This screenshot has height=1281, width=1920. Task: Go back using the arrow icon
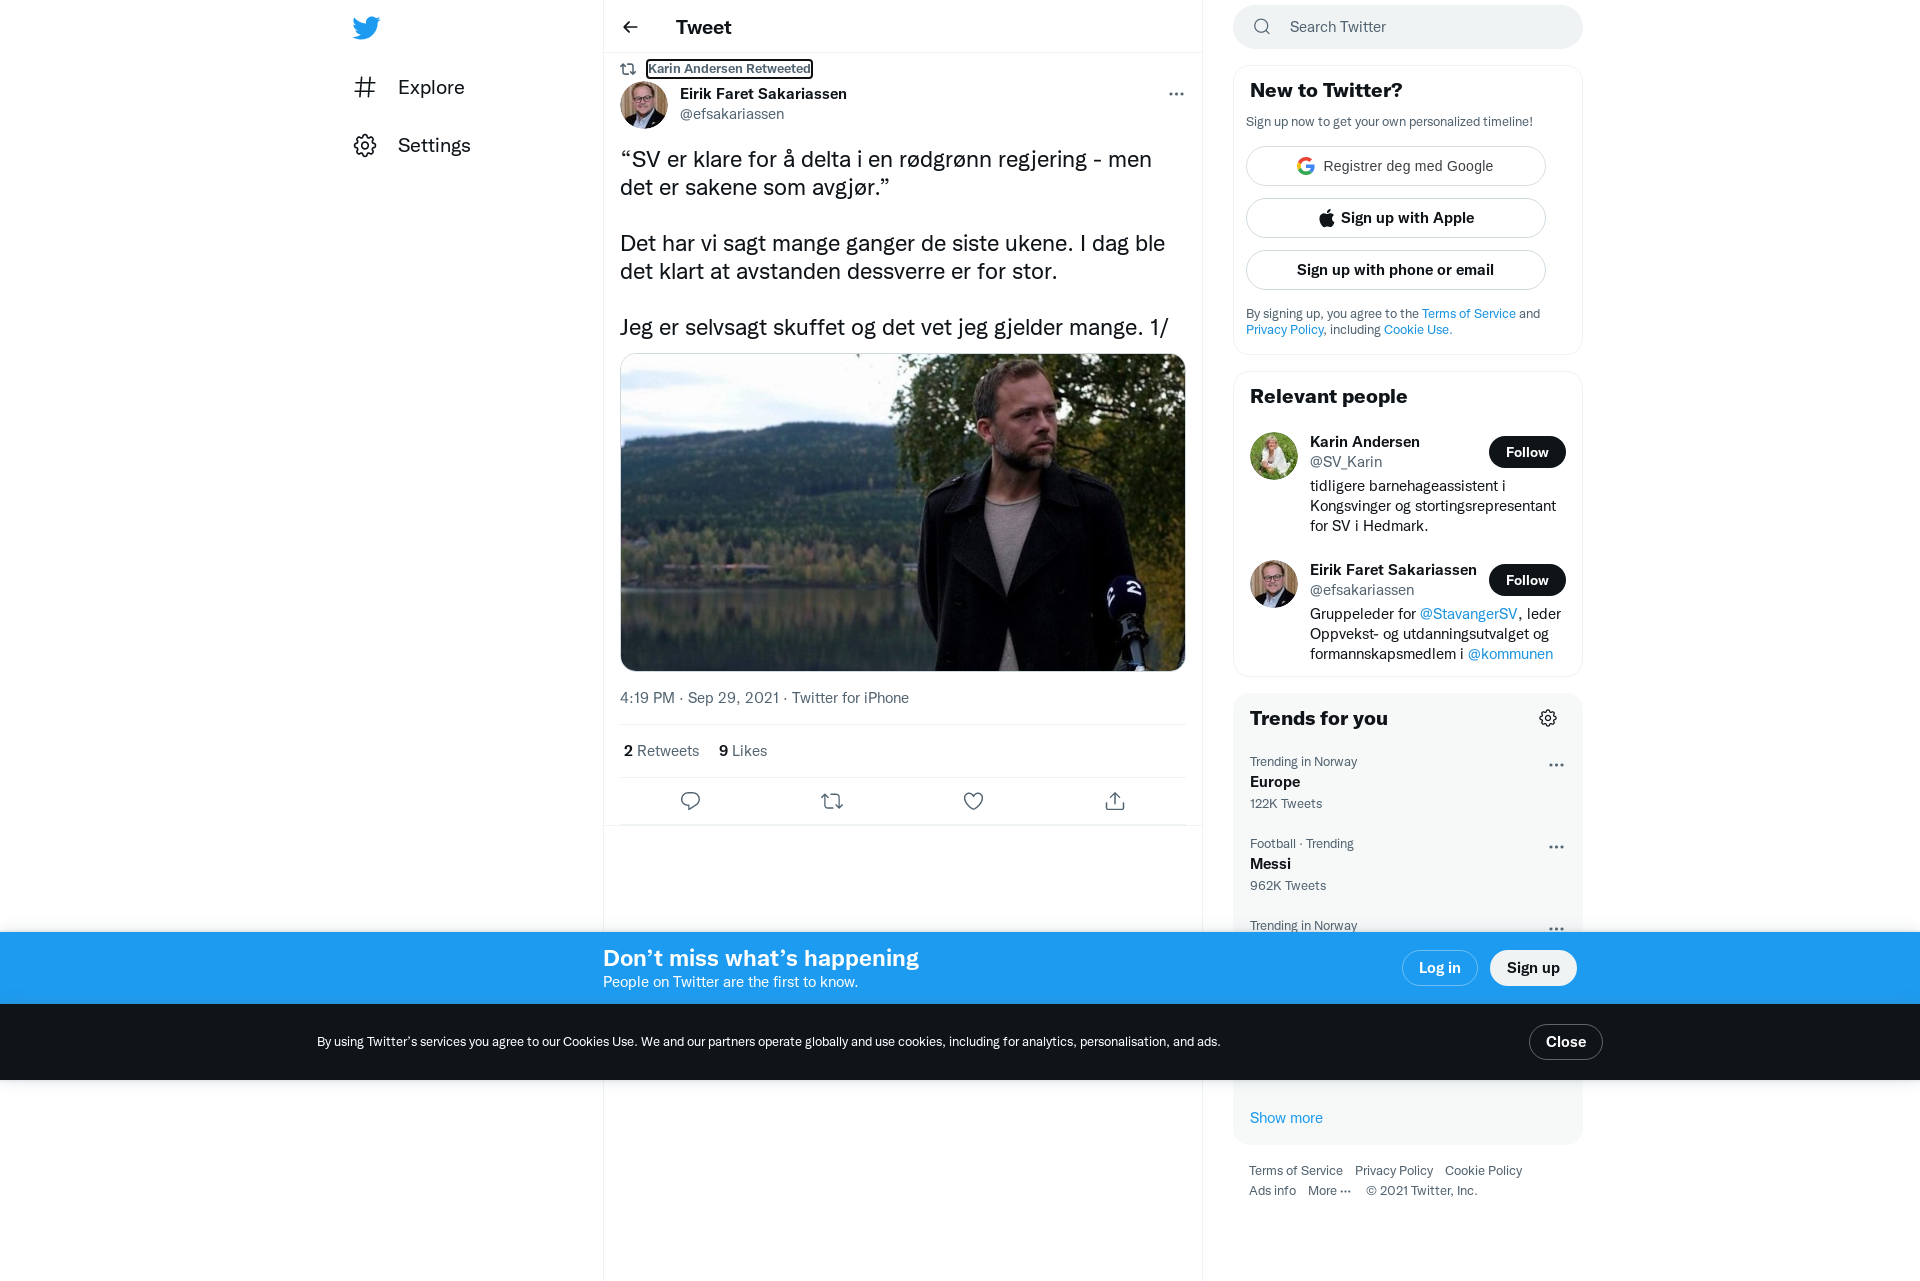[x=630, y=27]
